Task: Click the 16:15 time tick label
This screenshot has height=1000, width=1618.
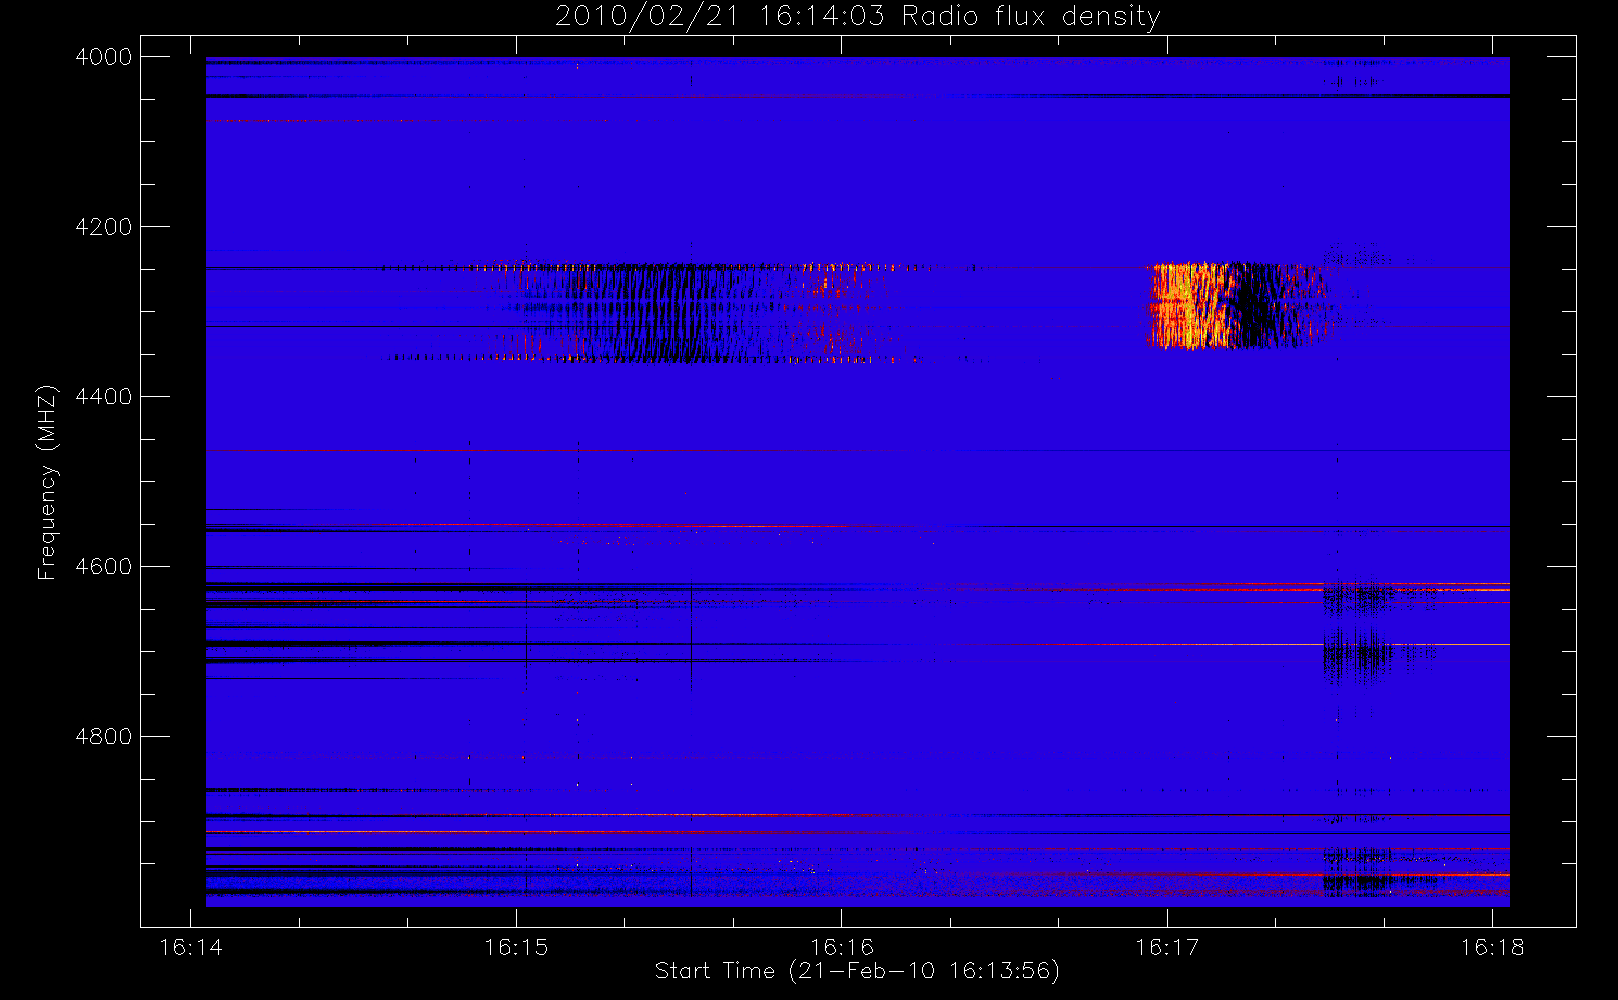Action: 516,947
